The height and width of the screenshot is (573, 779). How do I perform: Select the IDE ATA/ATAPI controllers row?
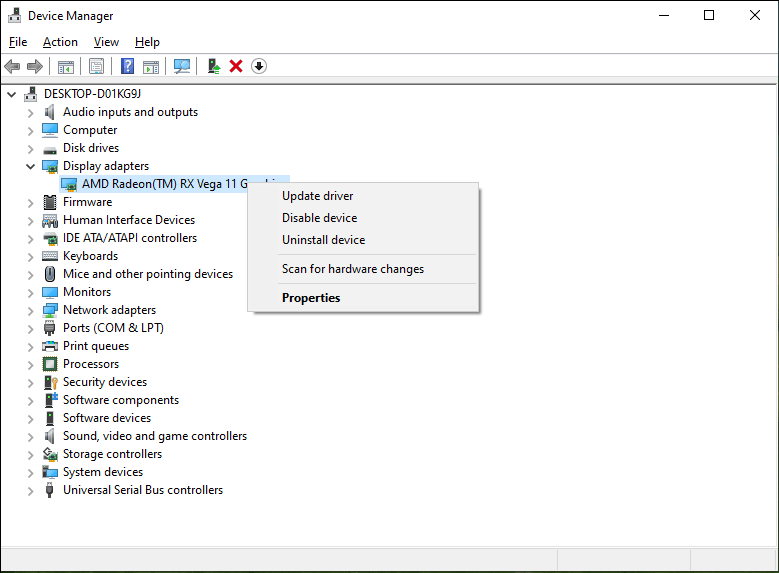point(130,238)
